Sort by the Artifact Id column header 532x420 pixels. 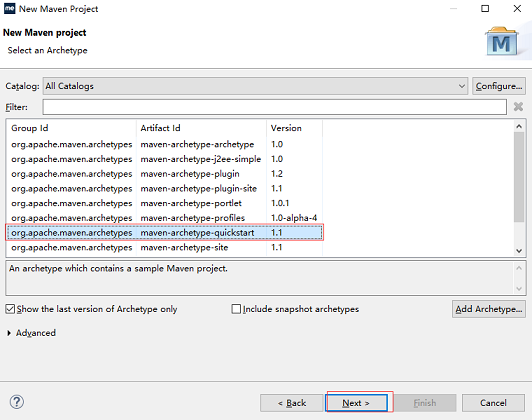201,128
